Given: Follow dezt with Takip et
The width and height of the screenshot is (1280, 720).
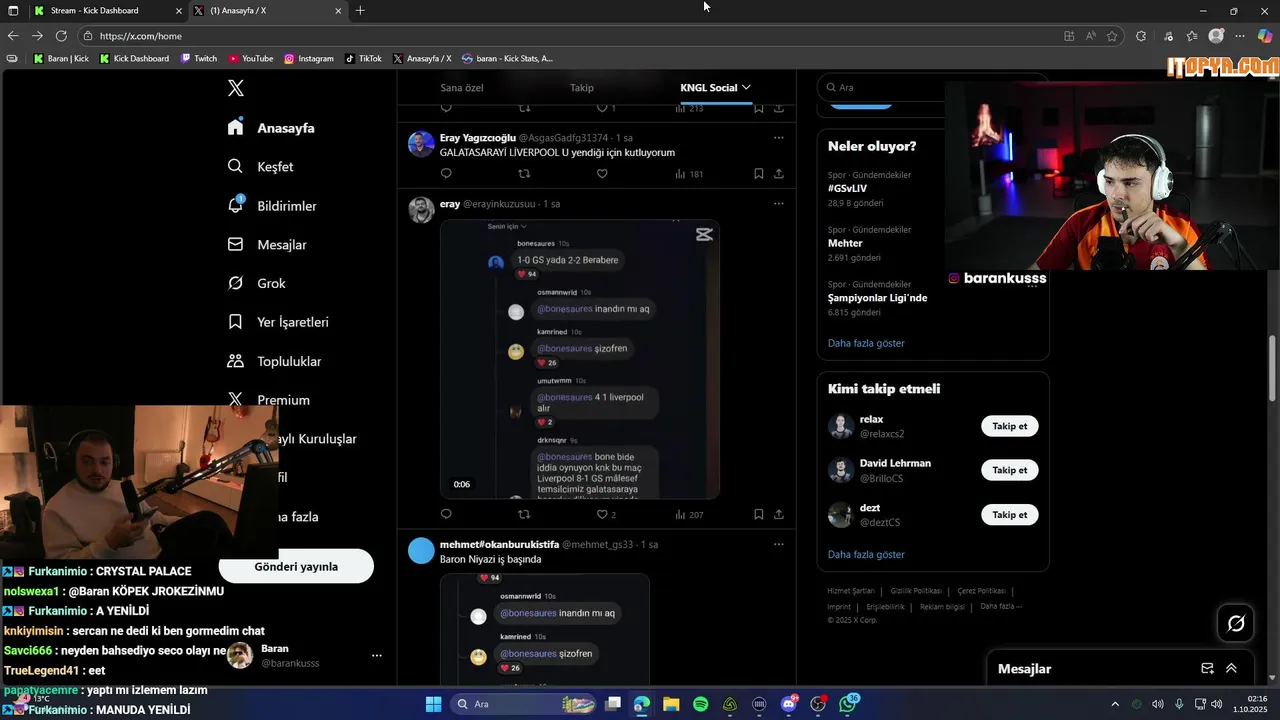Looking at the screenshot, I should [x=1009, y=515].
